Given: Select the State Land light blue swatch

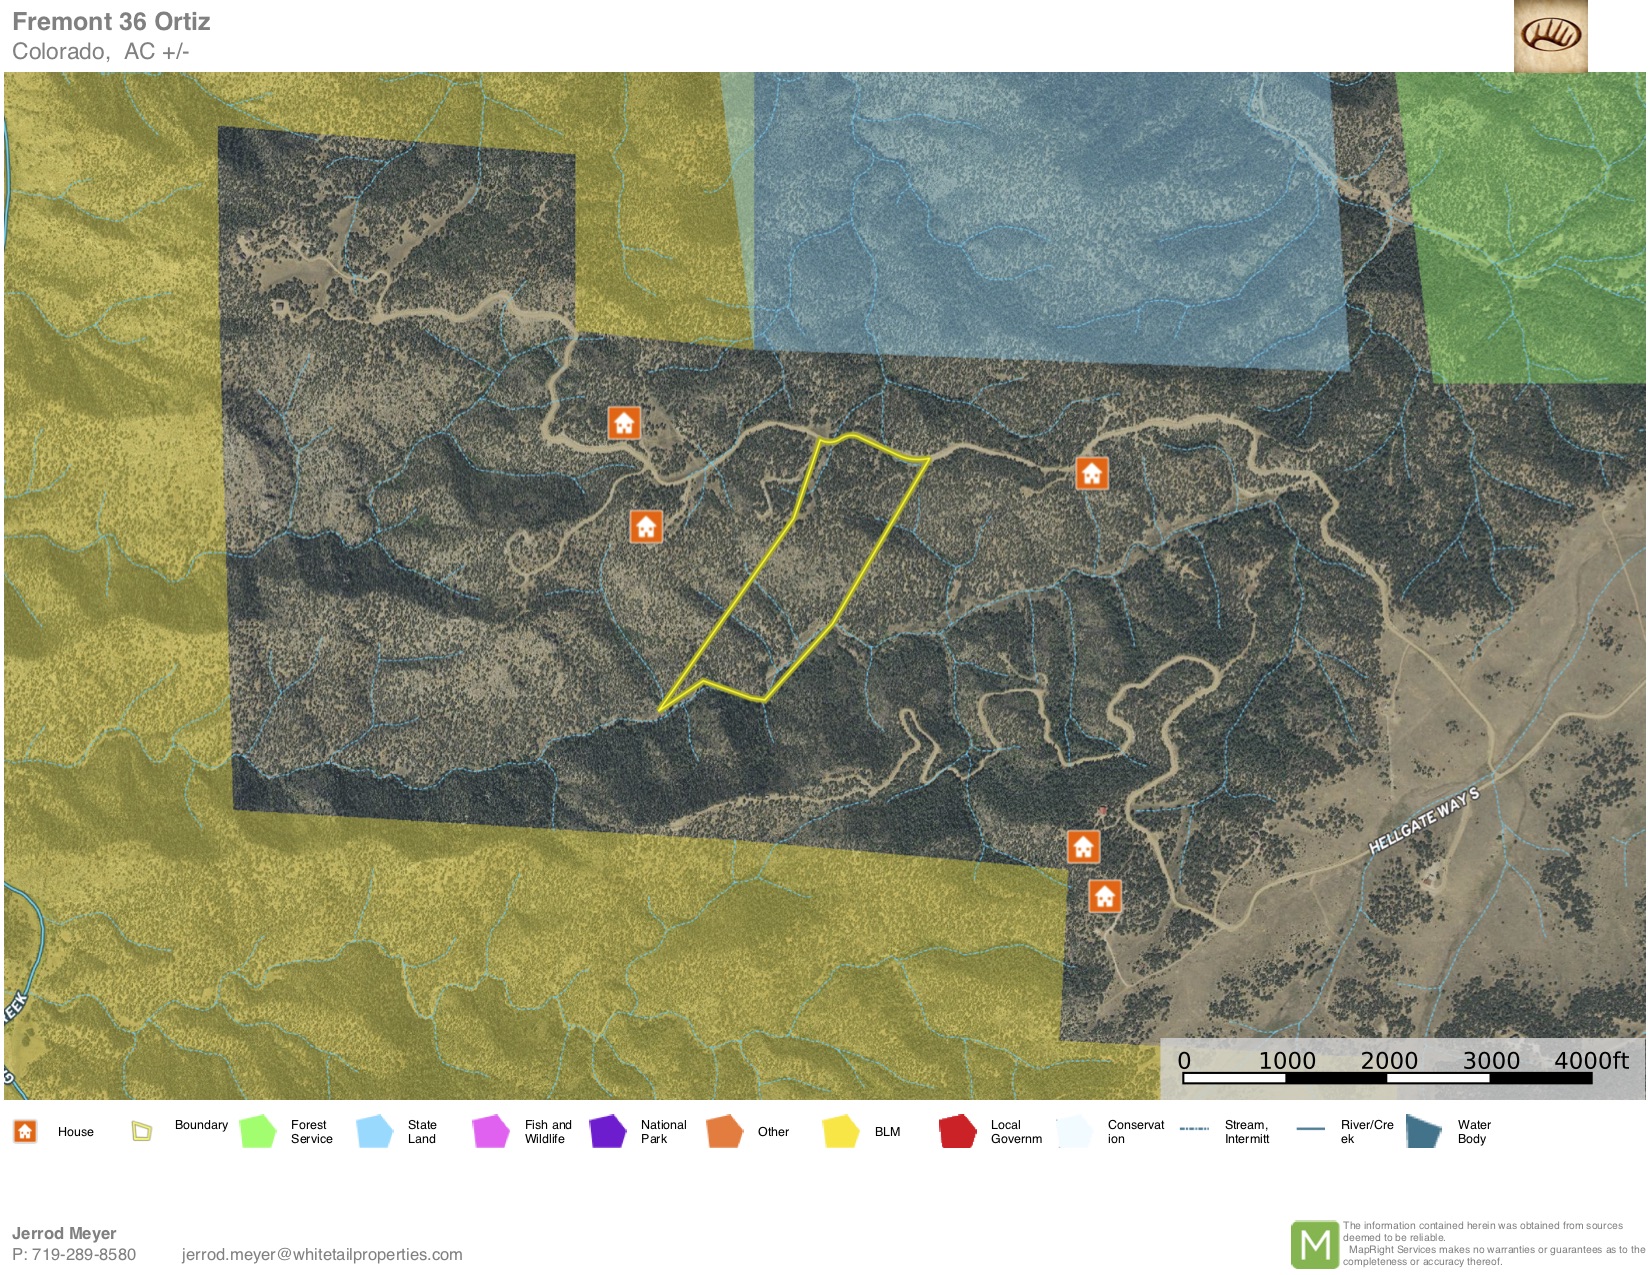Looking at the screenshot, I should click(375, 1131).
